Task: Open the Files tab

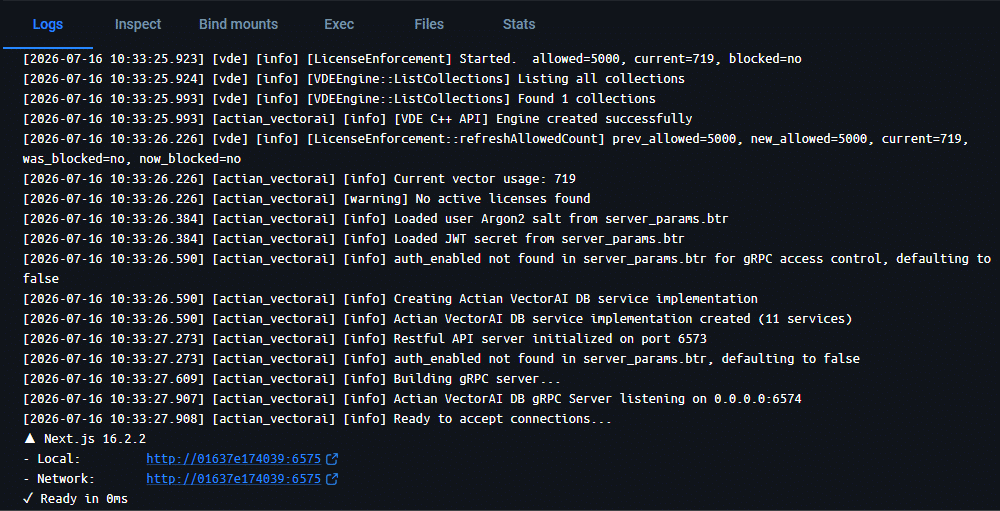Action: pyautogui.click(x=429, y=25)
